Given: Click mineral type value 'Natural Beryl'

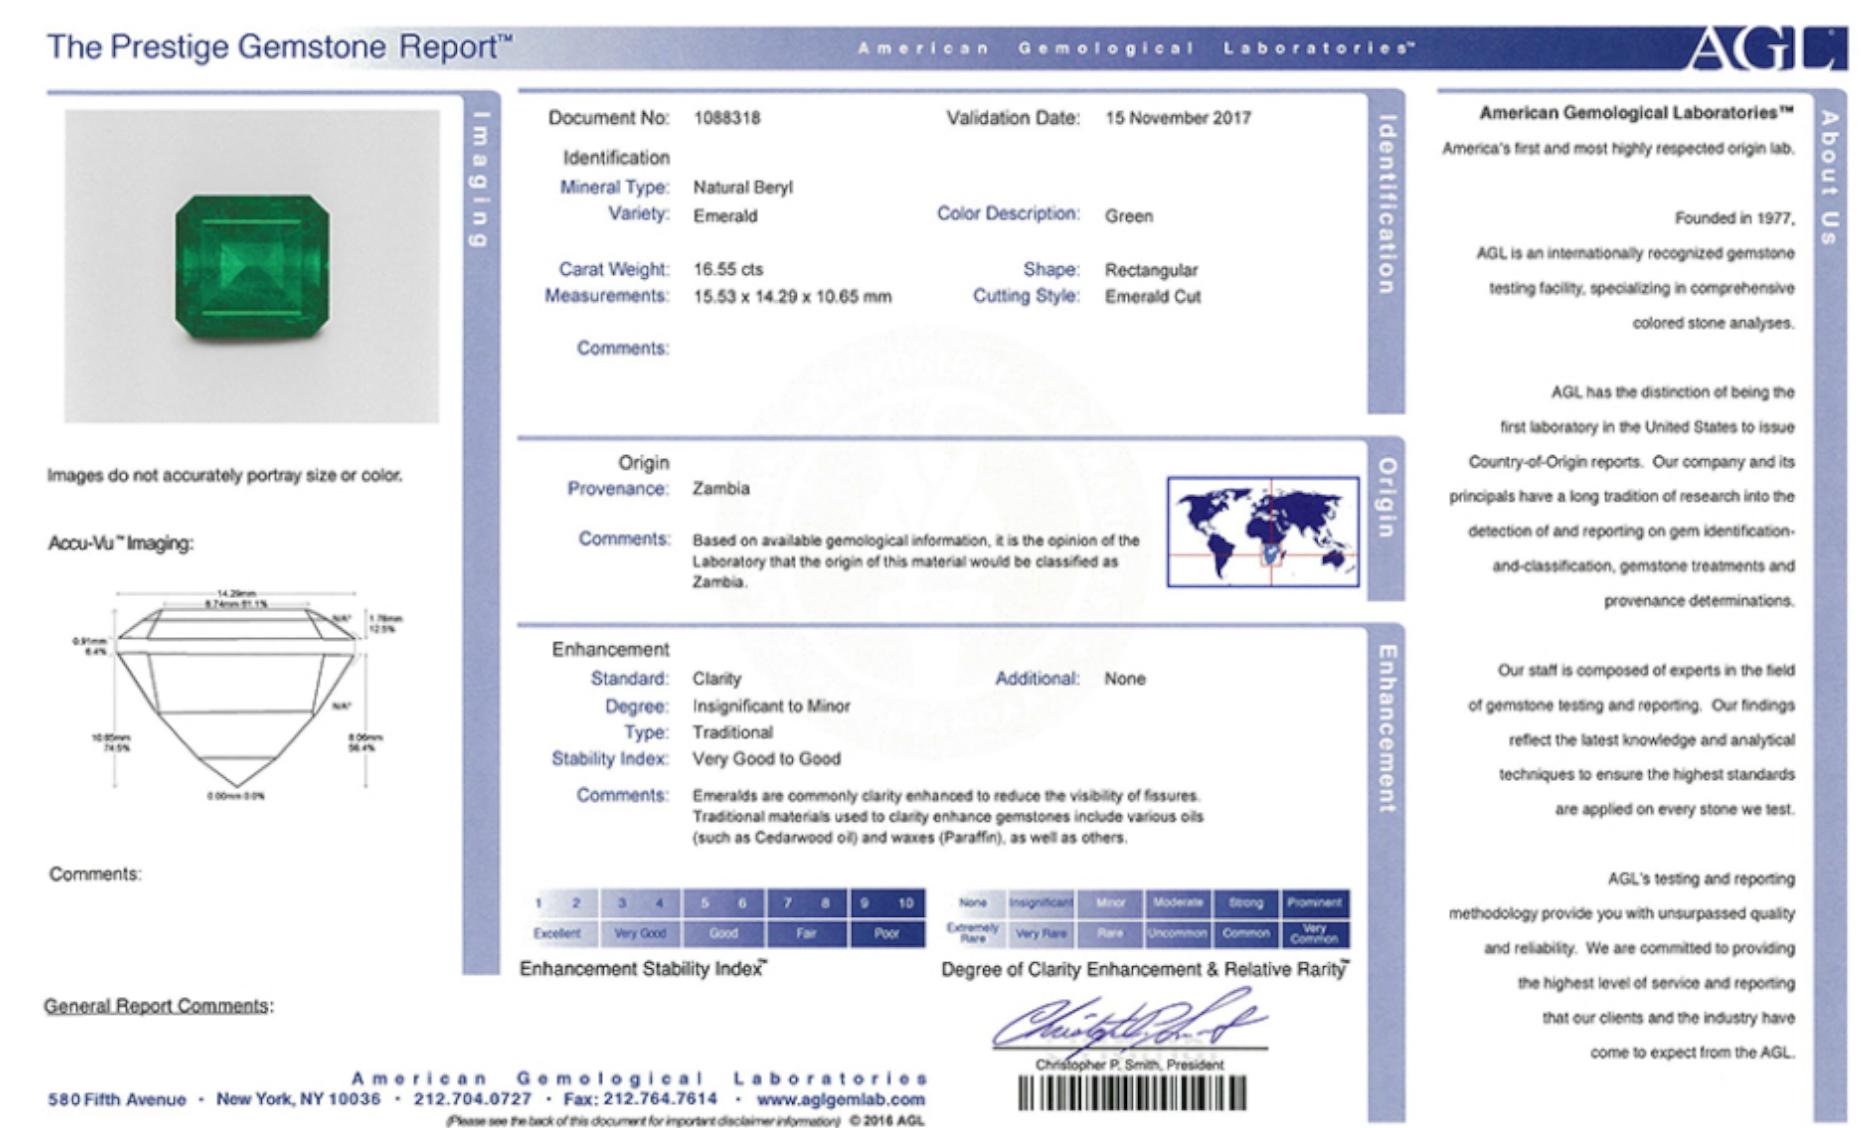Looking at the screenshot, I should (743, 187).
